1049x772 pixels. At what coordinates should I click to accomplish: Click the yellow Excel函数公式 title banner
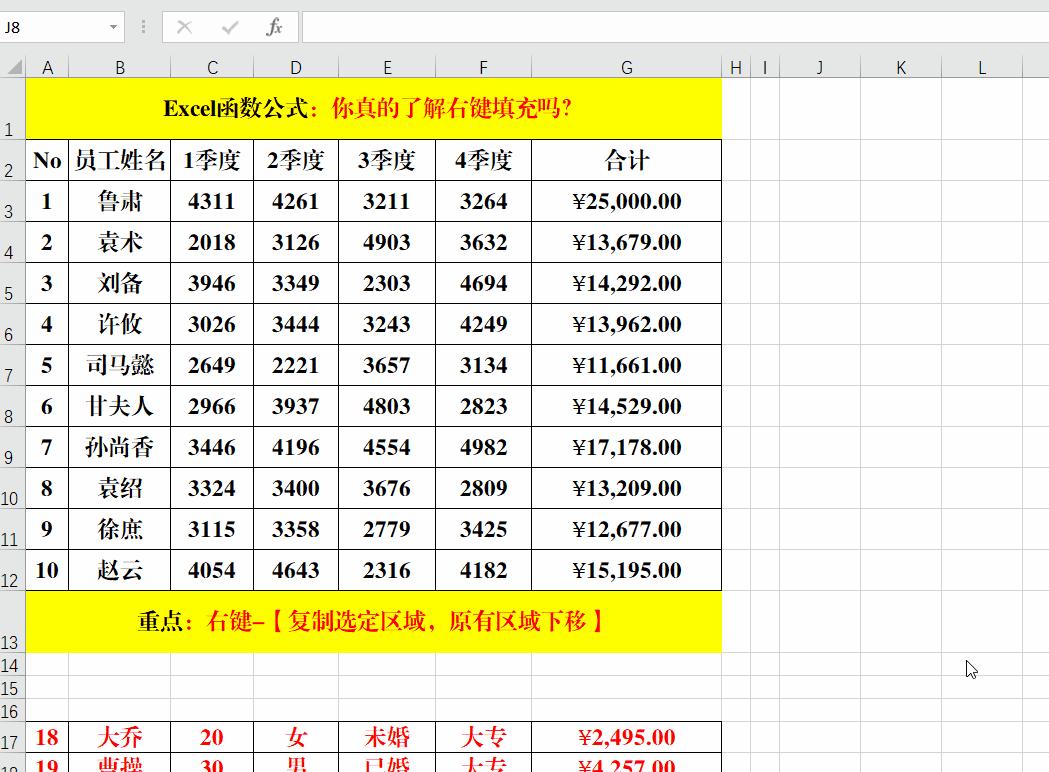click(375, 108)
